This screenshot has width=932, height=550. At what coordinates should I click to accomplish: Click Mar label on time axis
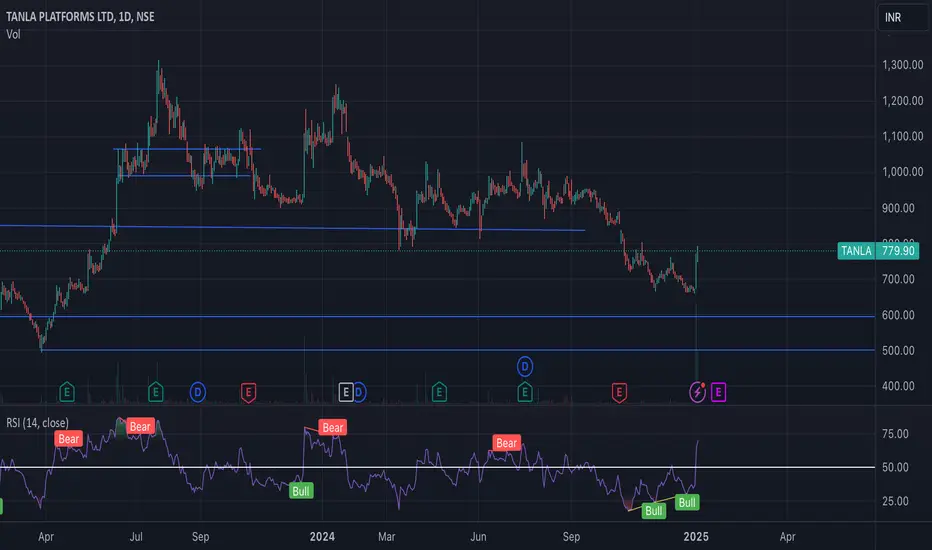click(386, 537)
